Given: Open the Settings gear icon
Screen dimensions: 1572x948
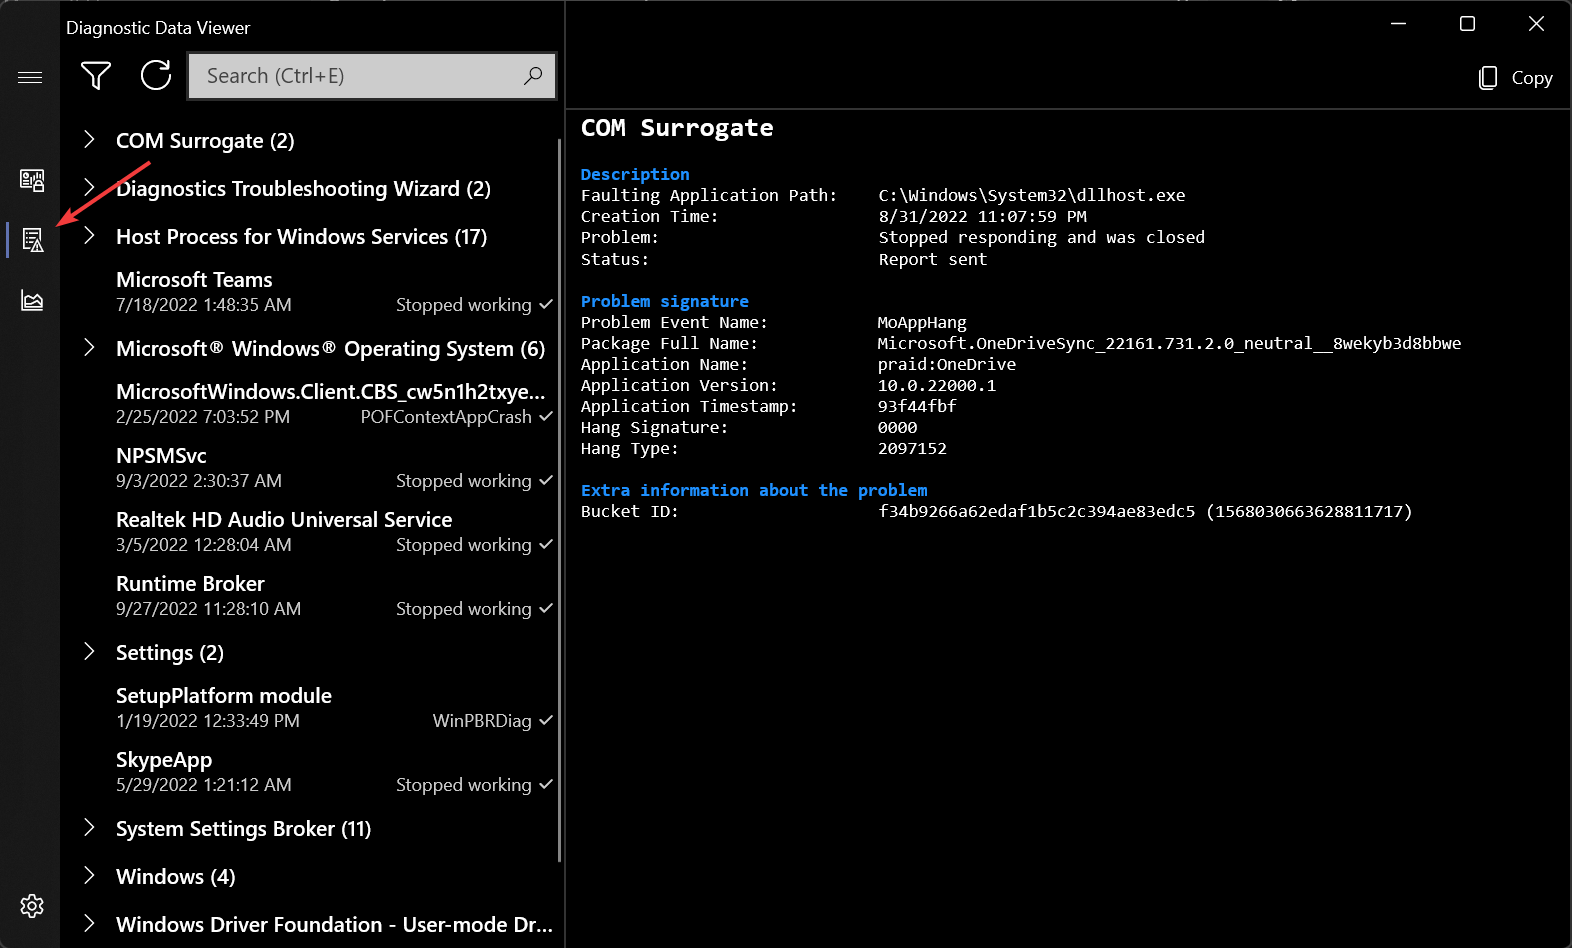Looking at the screenshot, I should 32,906.
